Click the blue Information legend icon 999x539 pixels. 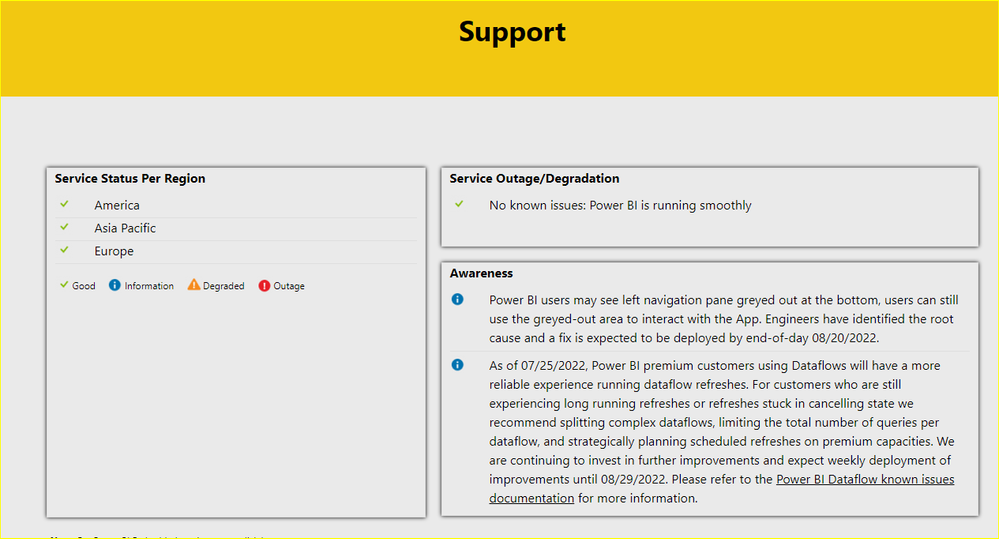click(x=115, y=285)
